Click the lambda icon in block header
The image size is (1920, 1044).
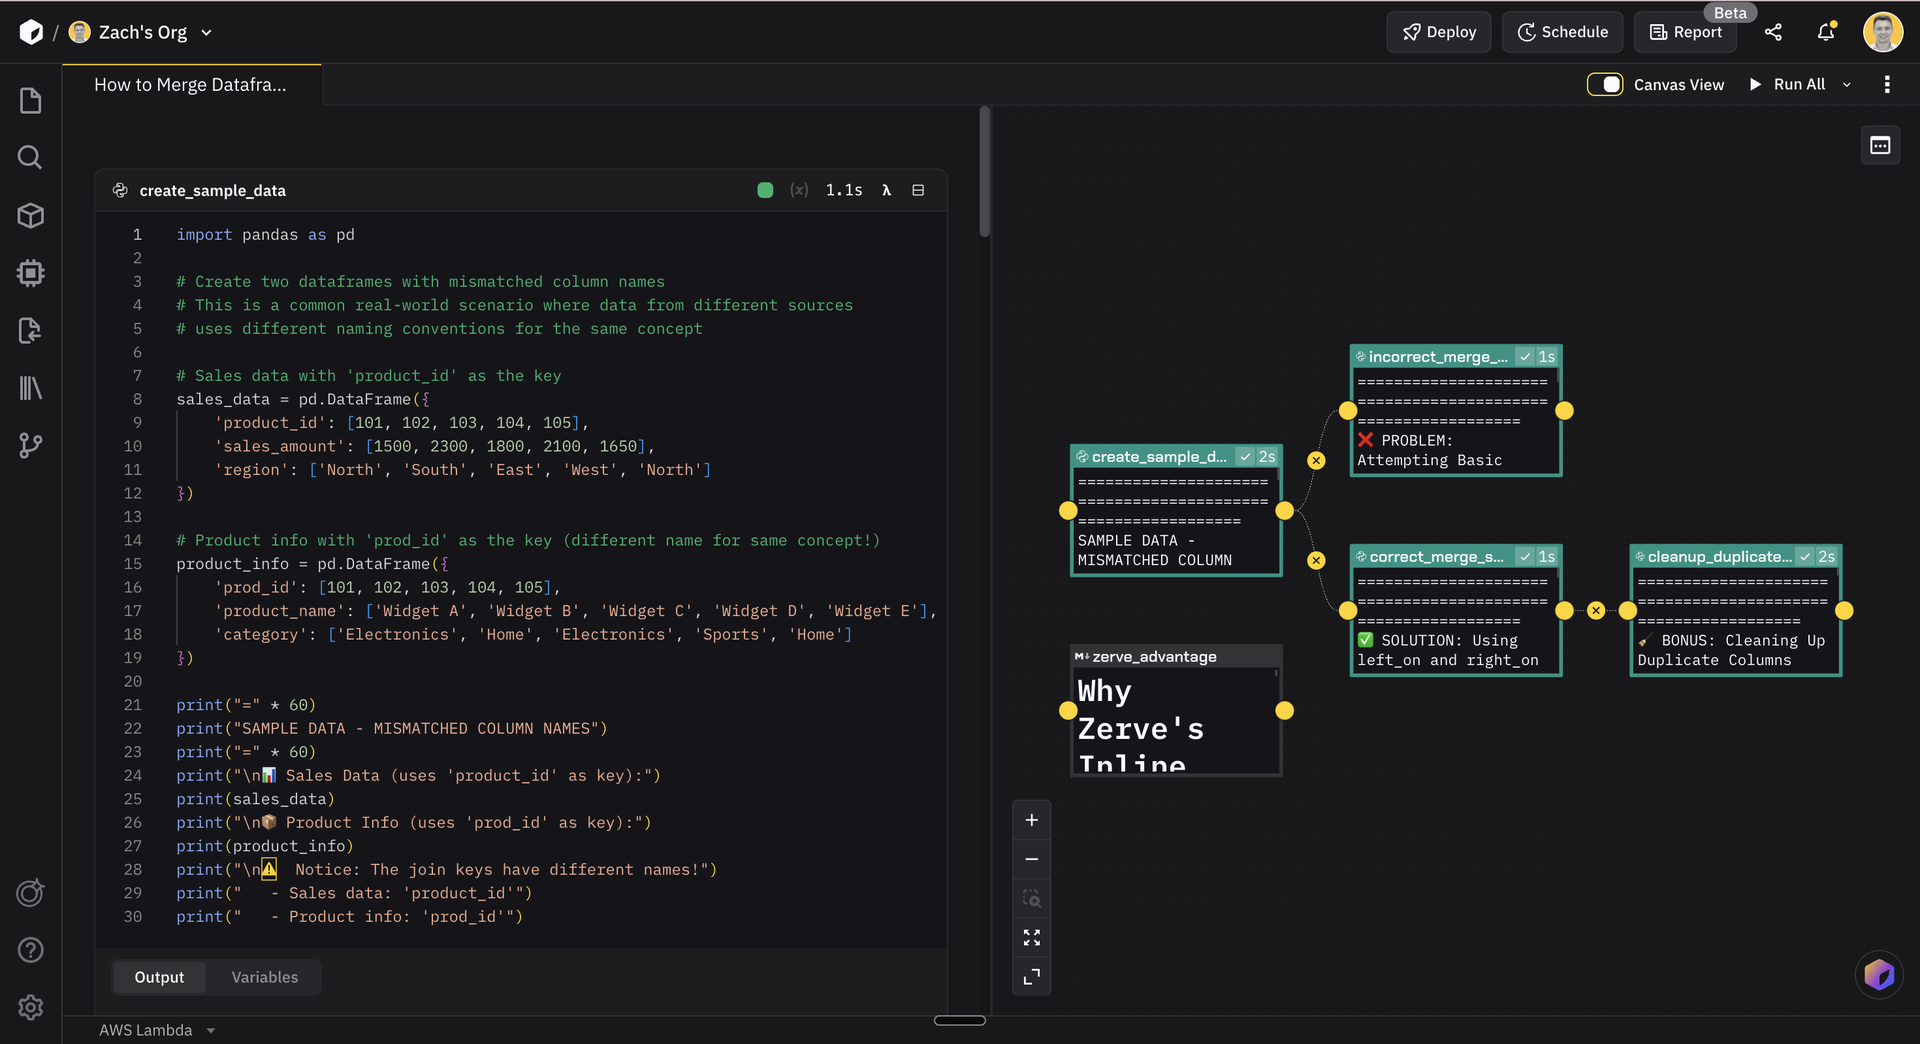[x=886, y=190]
